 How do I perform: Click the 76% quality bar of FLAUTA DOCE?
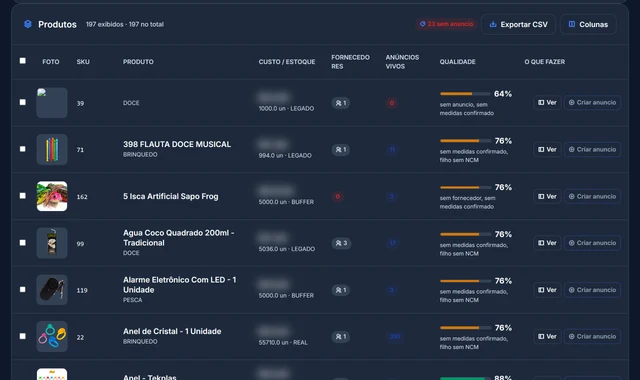tap(465, 141)
